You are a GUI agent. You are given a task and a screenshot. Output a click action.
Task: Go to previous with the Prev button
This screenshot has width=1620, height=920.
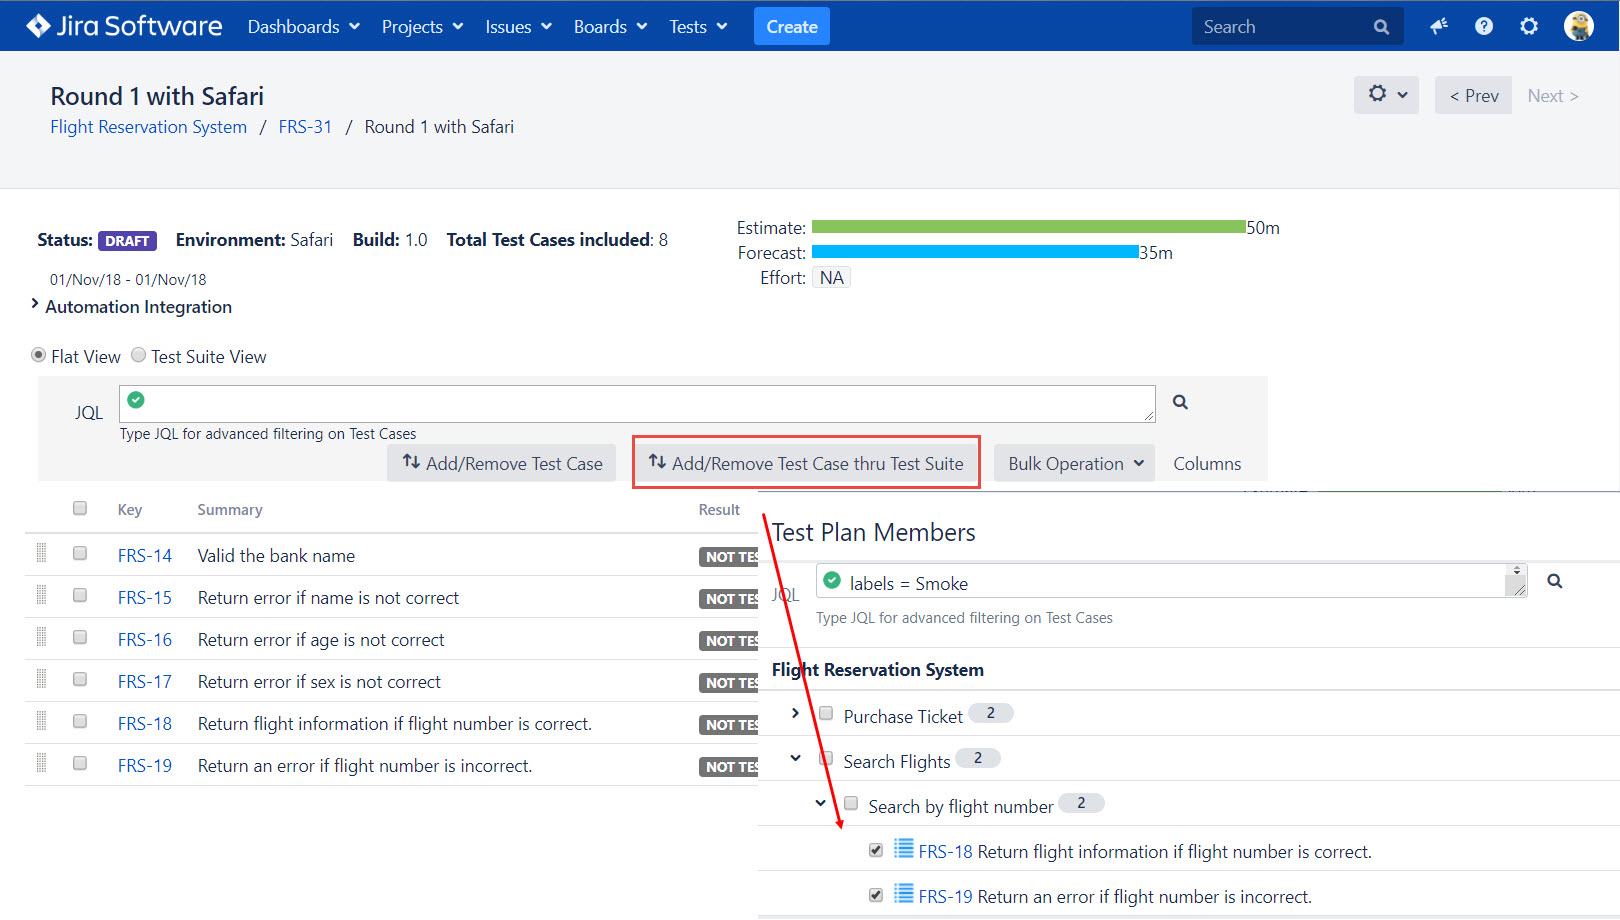point(1473,95)
